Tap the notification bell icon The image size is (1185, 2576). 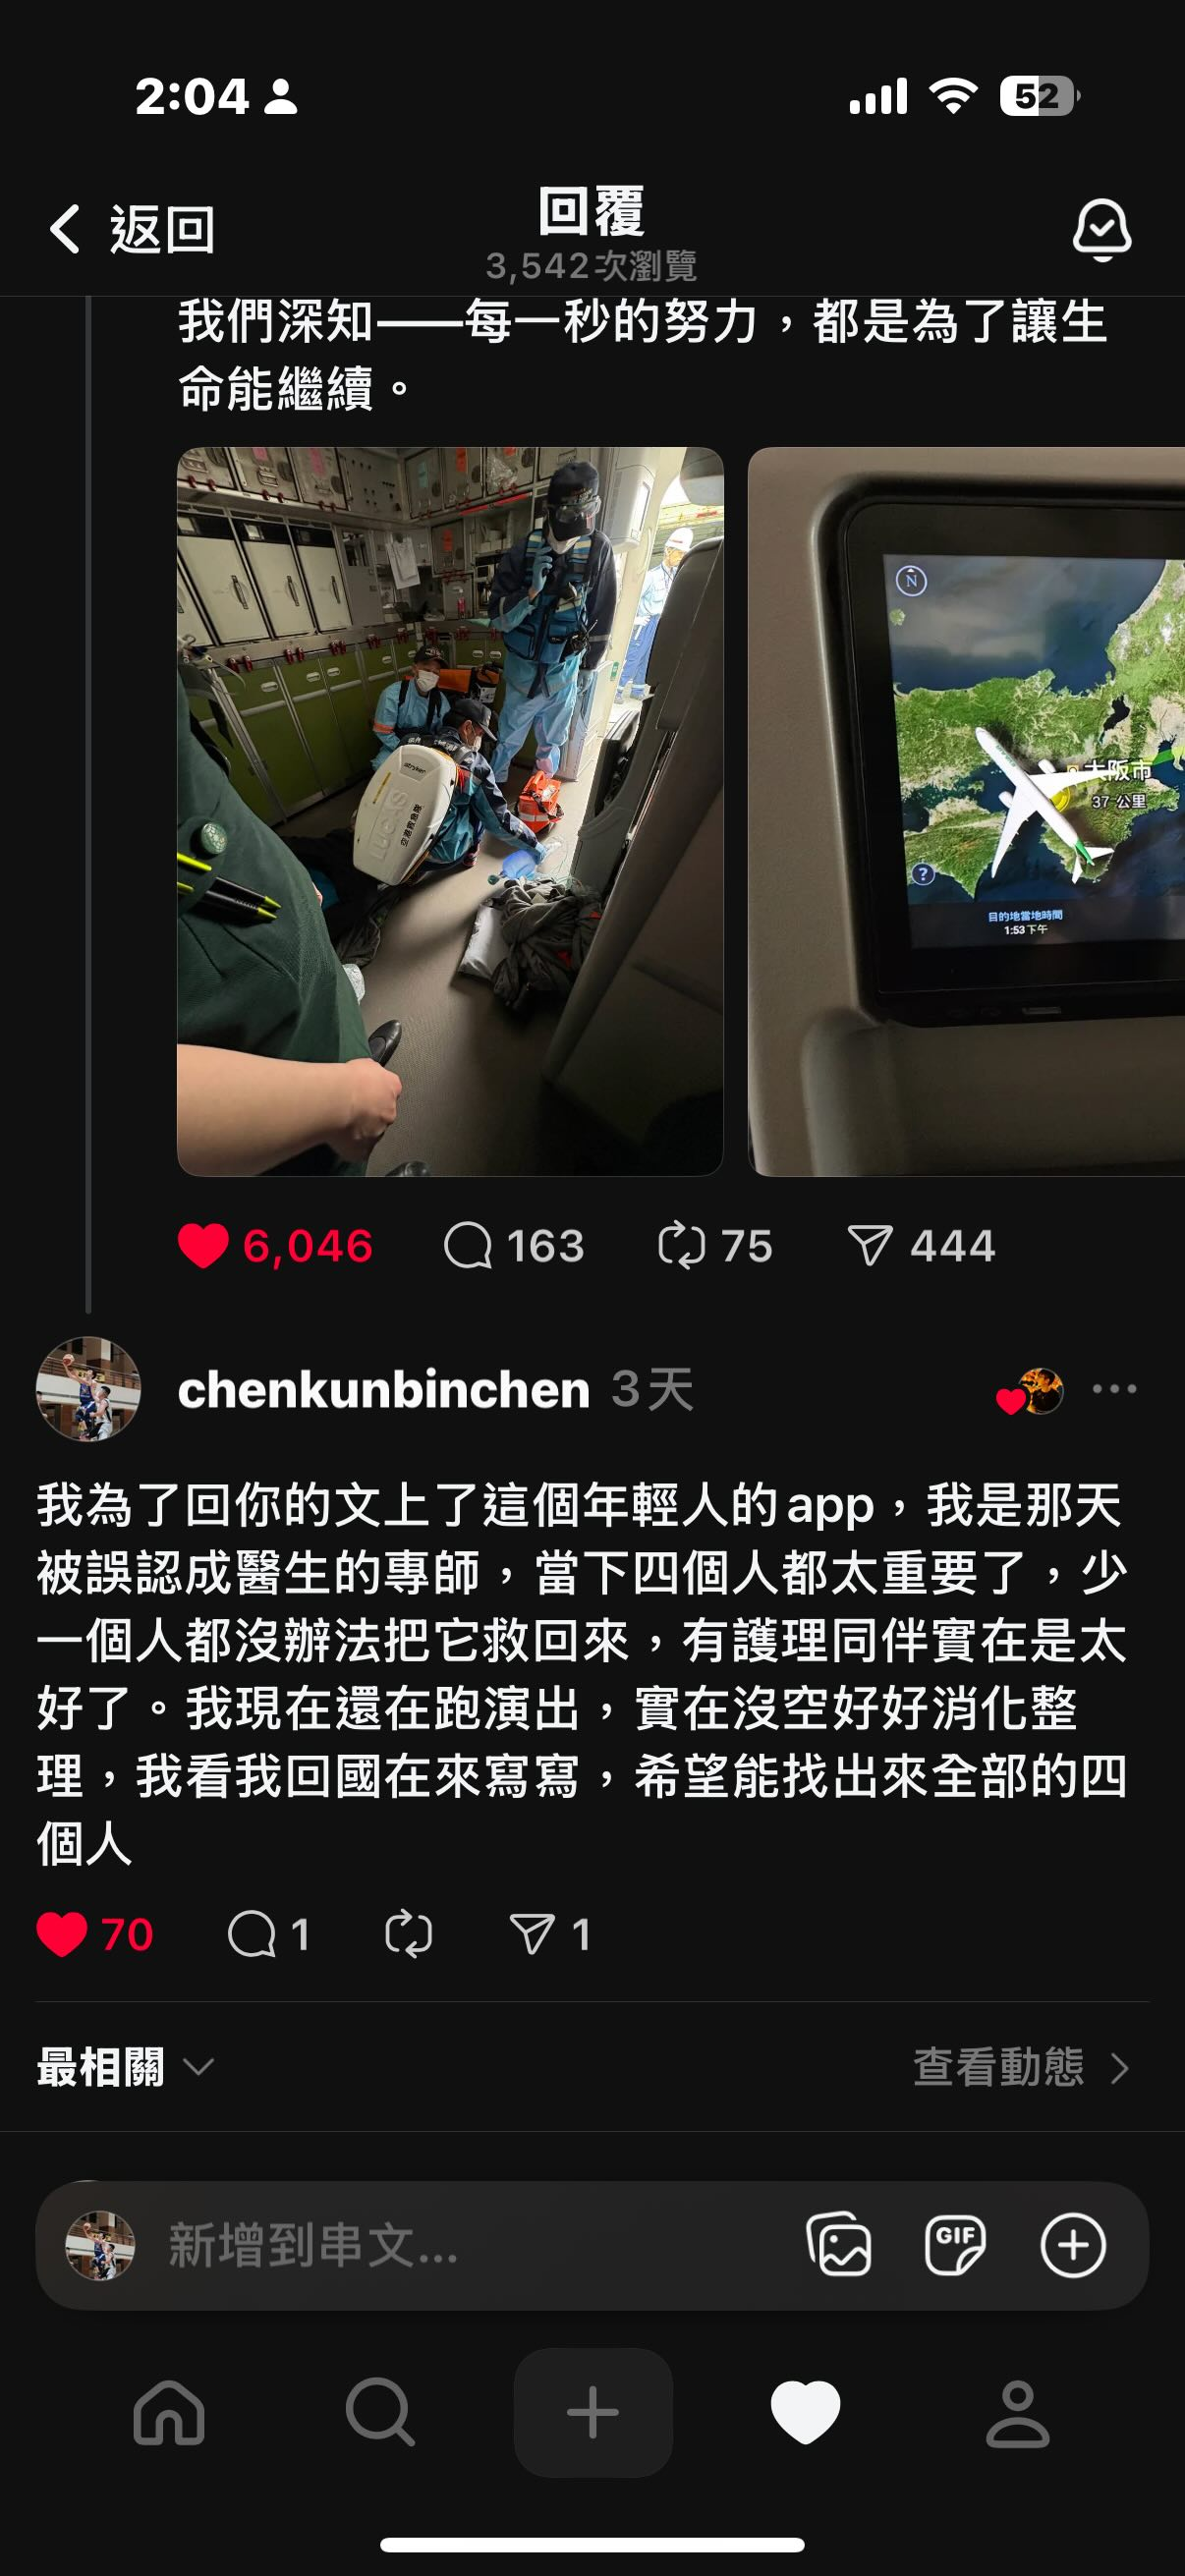tap(1101, 230)
